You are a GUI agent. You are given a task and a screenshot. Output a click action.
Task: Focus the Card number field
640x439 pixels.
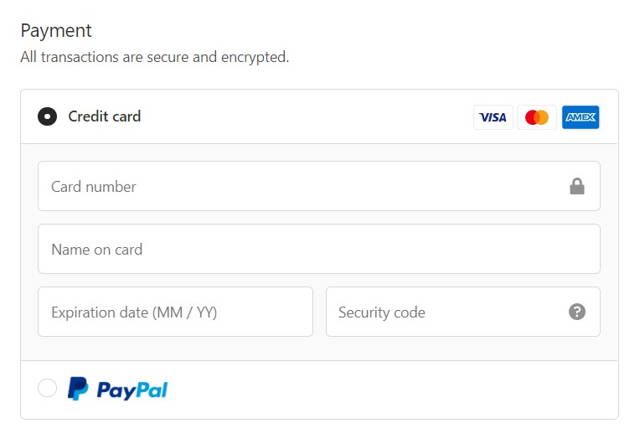tap(319, 186)
